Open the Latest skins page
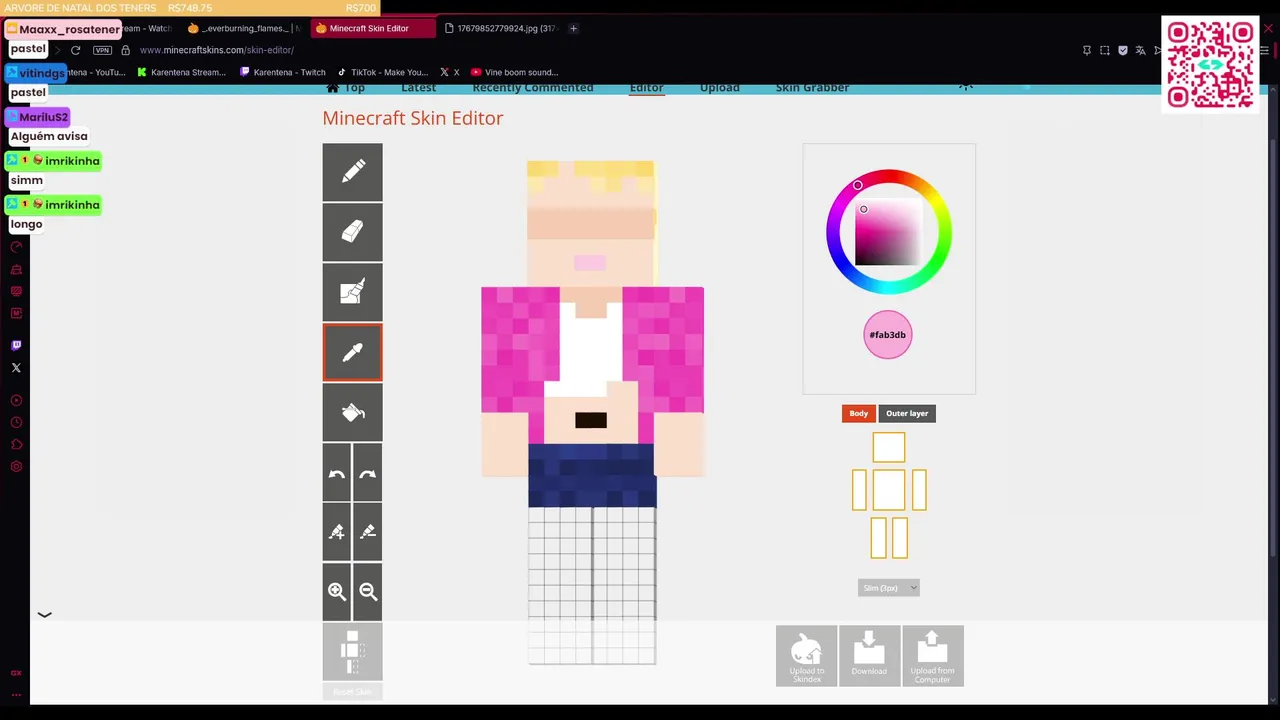1280x720 pixels. tap(418, 88)
